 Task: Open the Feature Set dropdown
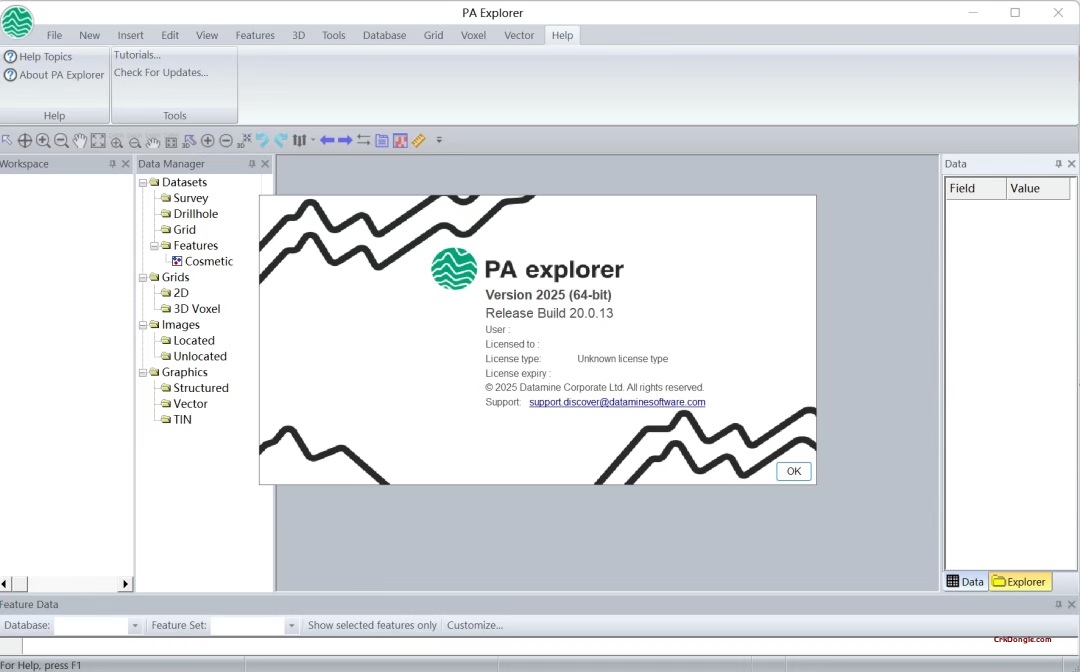[x=290, y=625]
